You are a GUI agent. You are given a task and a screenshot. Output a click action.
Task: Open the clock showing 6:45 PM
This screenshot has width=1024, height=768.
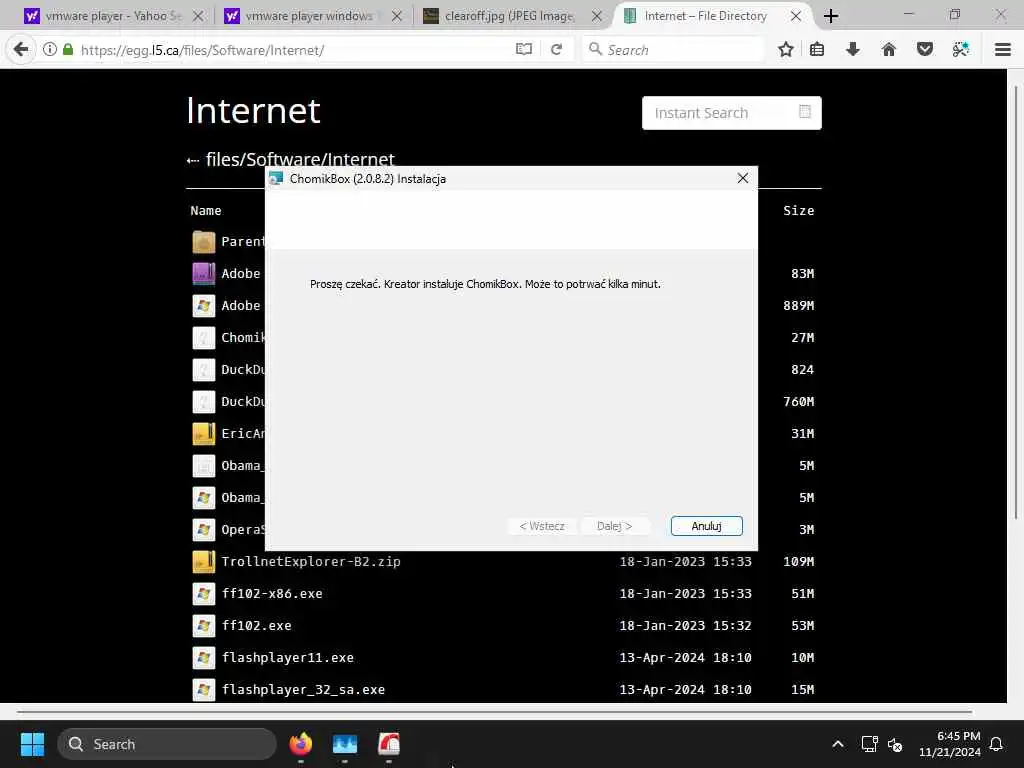click(950, 744)
